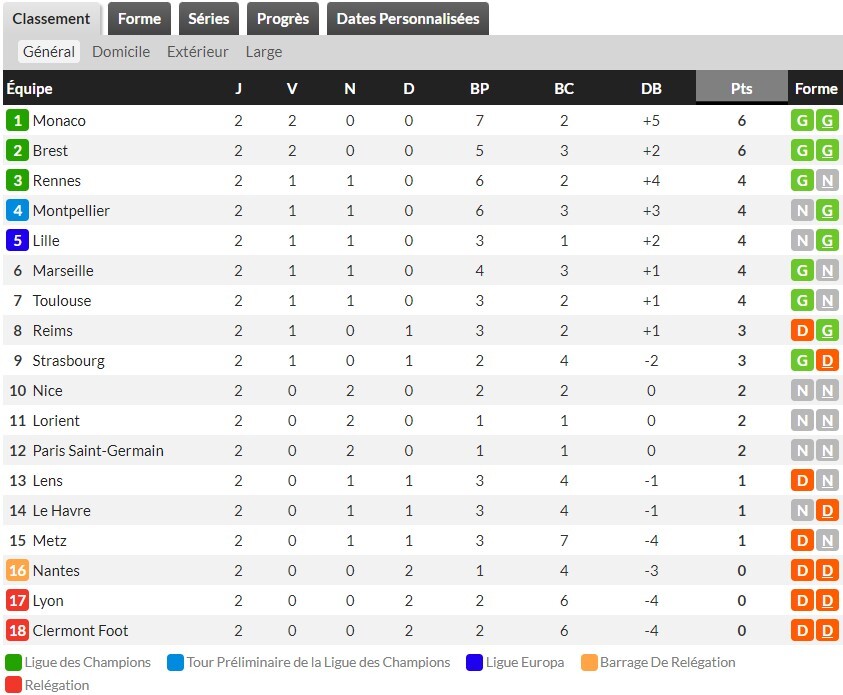Select the Extérieur sub-filter
843x695 pixels.
[198, 52]
